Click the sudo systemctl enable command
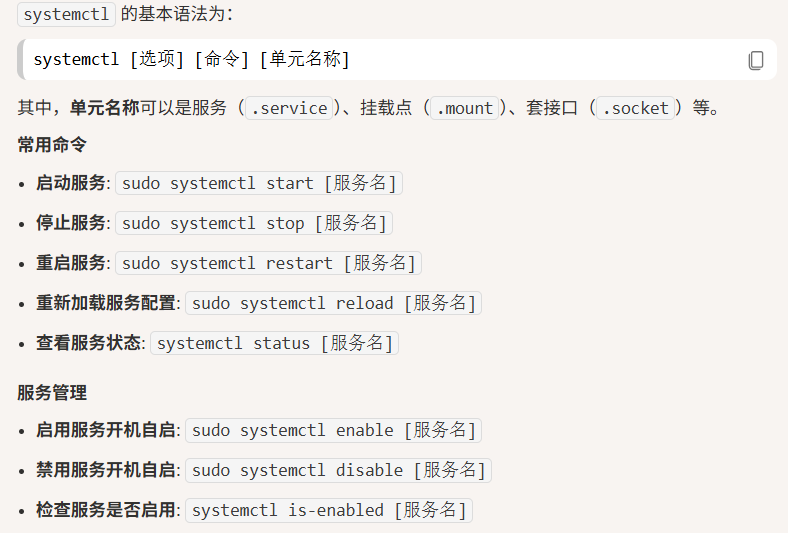788x533 pixels. (333, 431)
